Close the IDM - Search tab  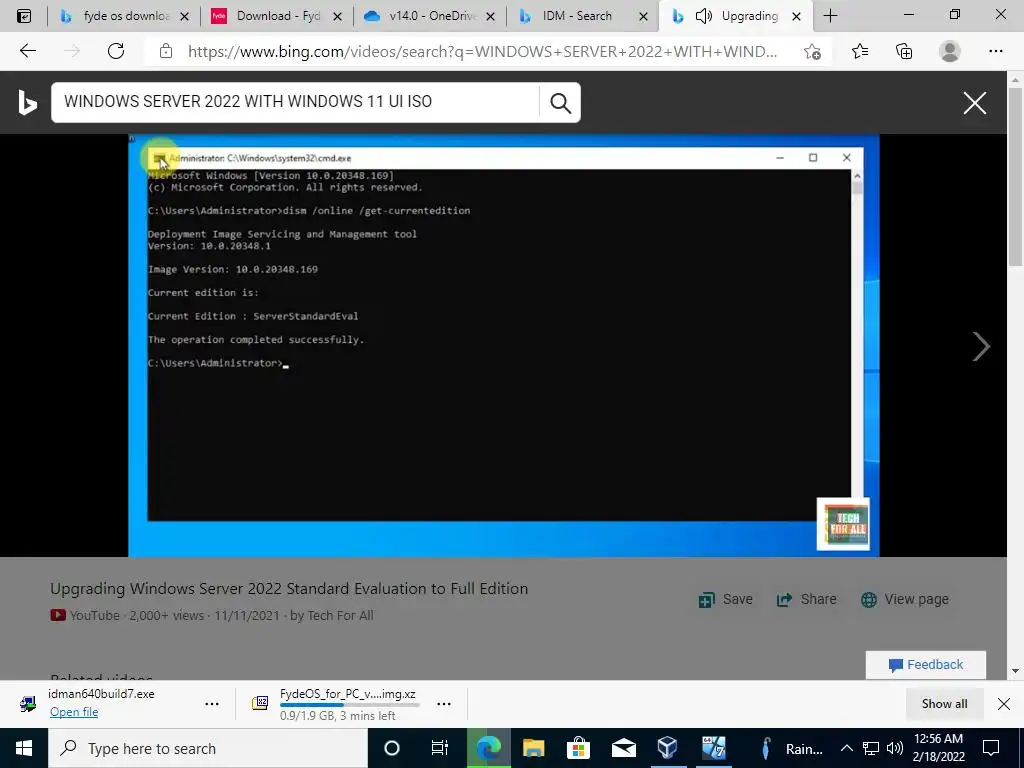(x=643, y=16)
